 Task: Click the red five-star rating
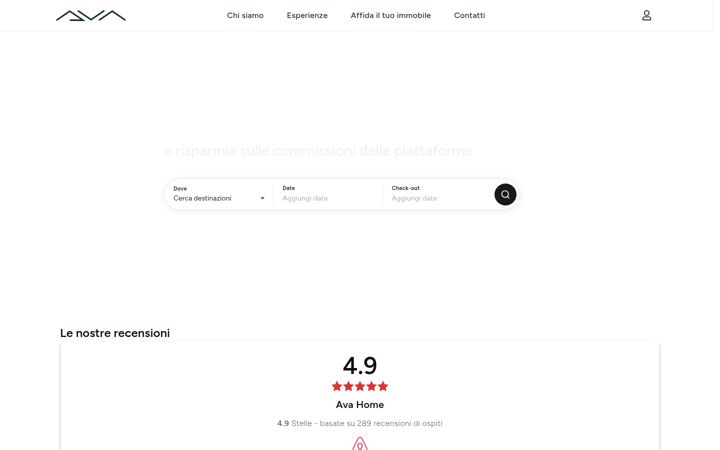point(360,387)
